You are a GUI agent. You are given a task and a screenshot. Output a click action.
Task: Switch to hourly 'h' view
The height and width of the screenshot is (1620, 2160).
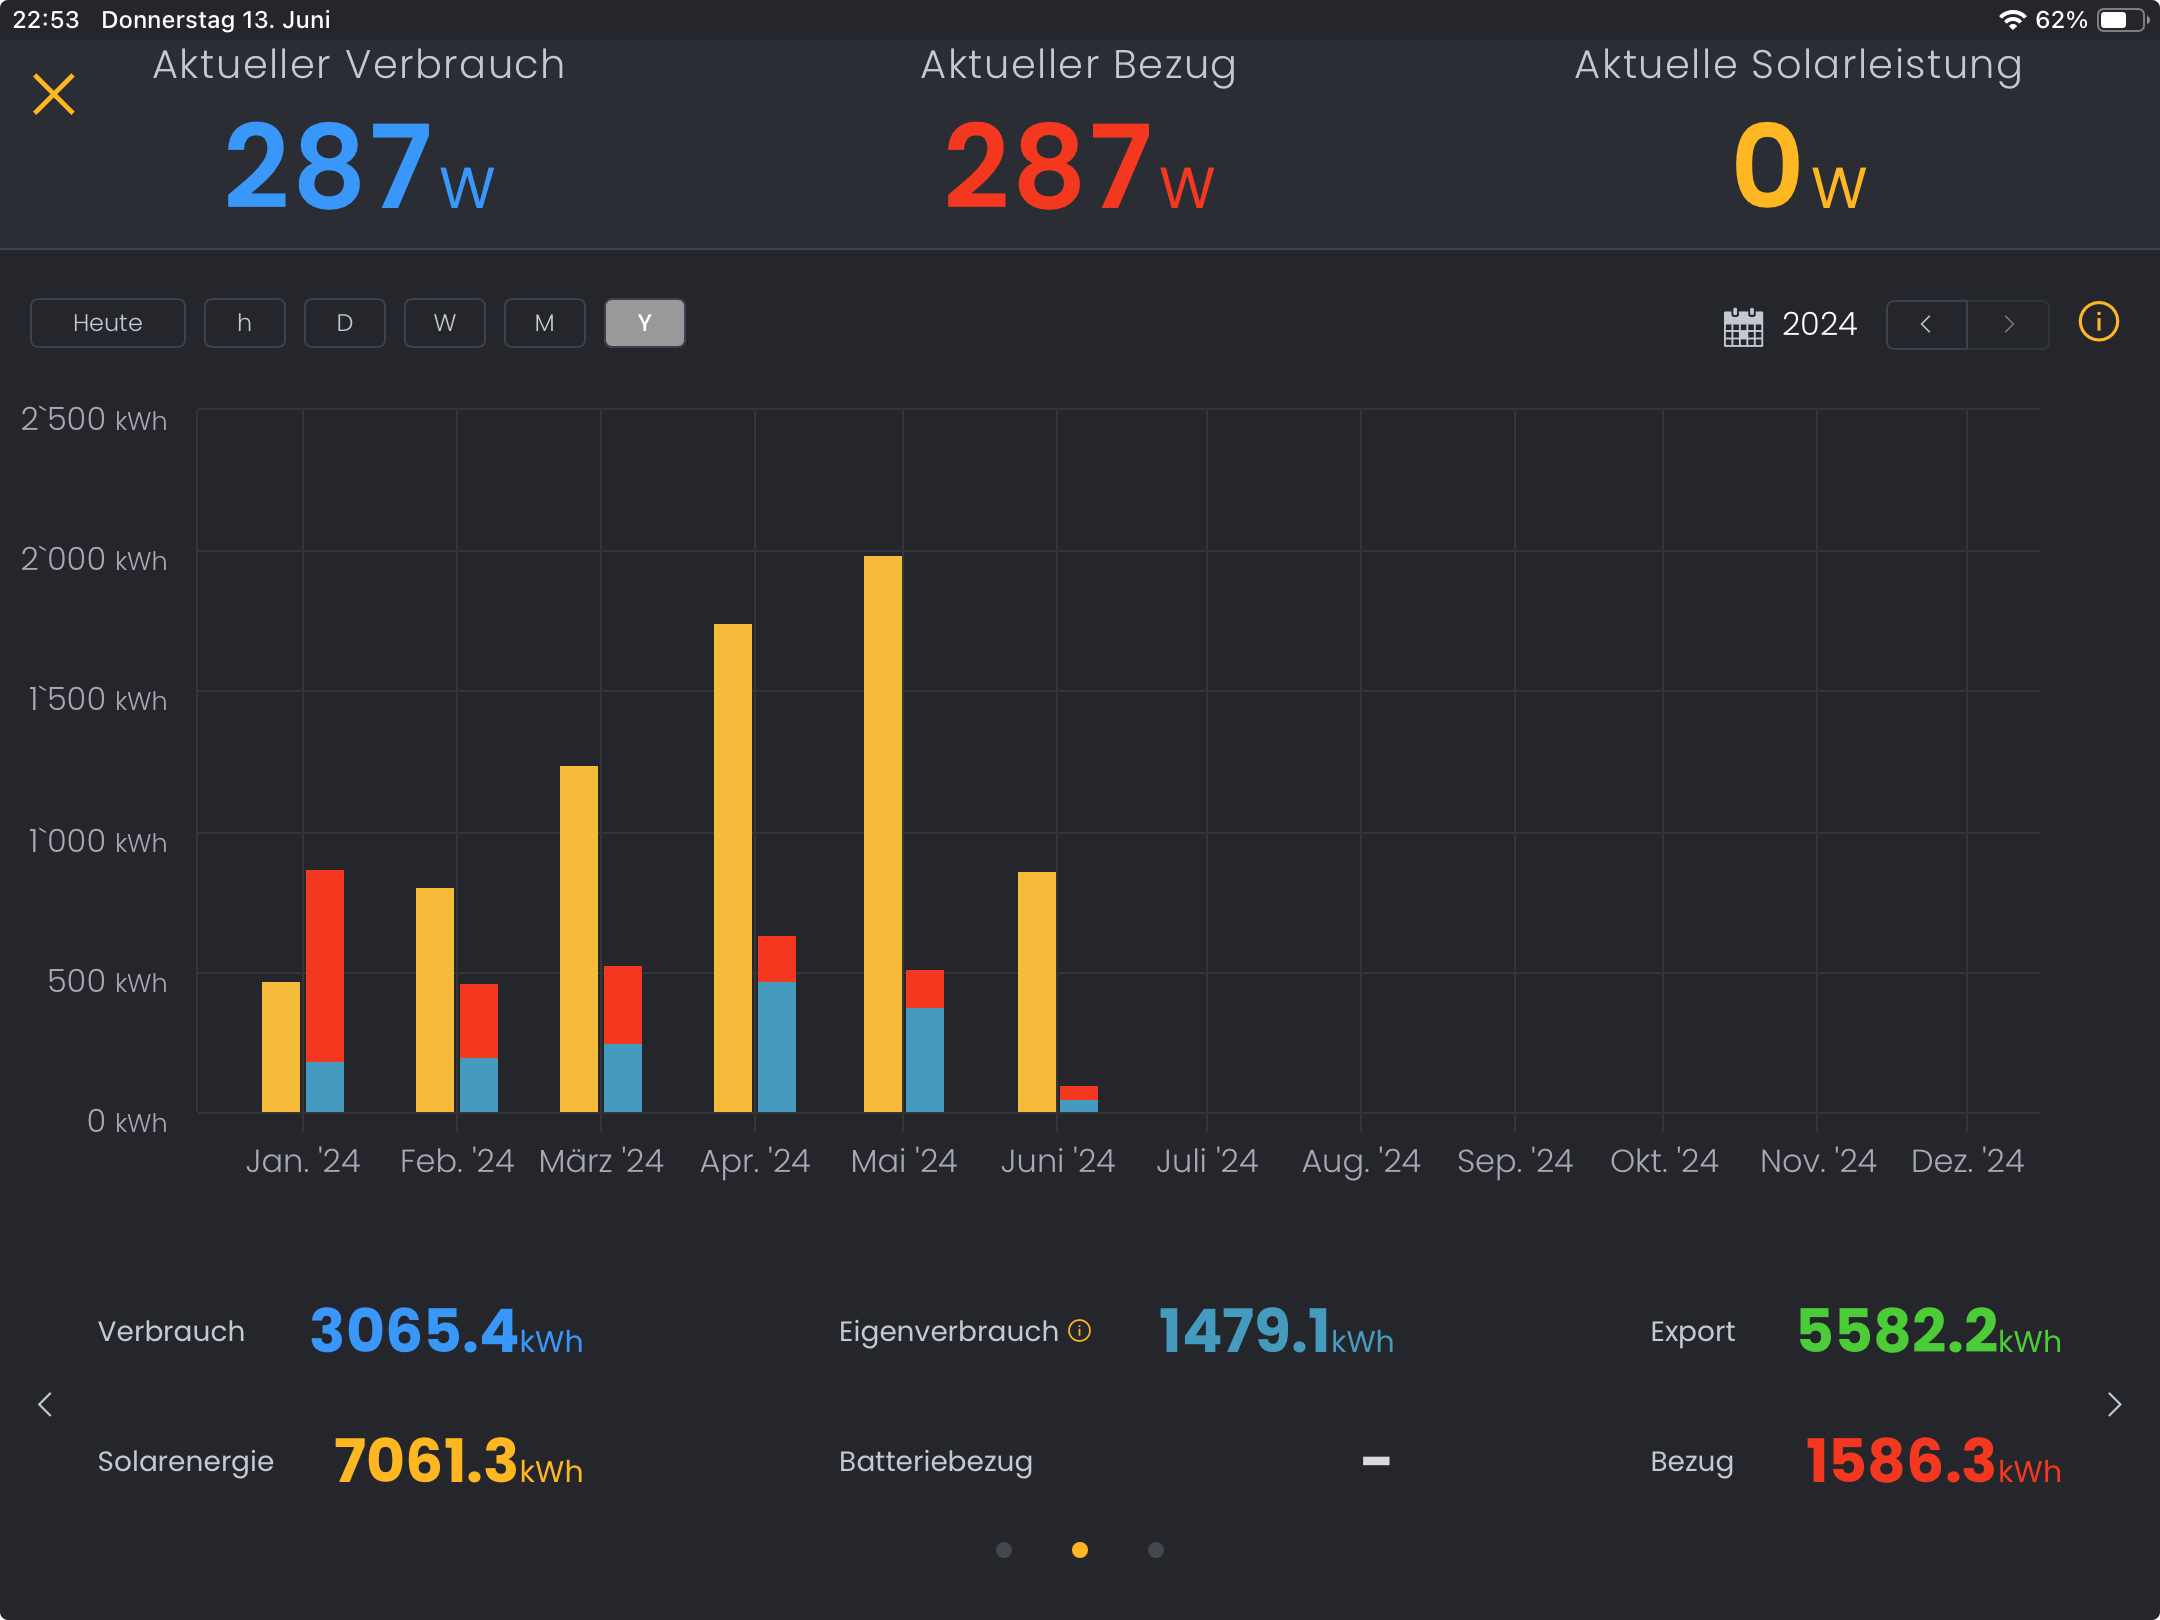(245, 323)
